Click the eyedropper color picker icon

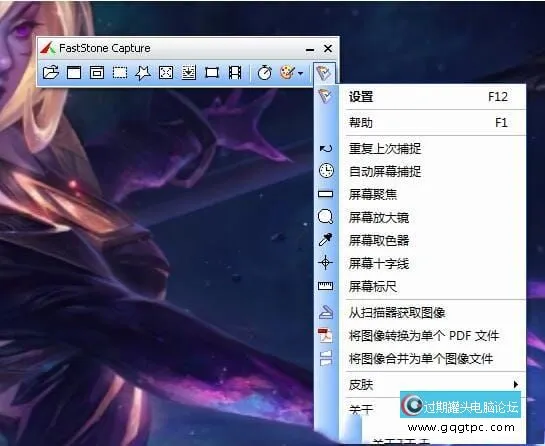[x=326, y=240]
